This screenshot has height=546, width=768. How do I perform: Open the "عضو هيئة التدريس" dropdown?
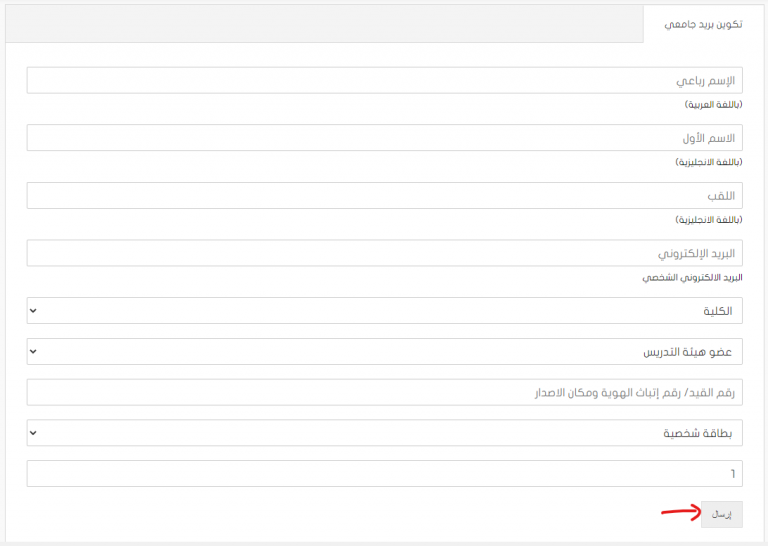pyautogui.click(x=384, y=351)
